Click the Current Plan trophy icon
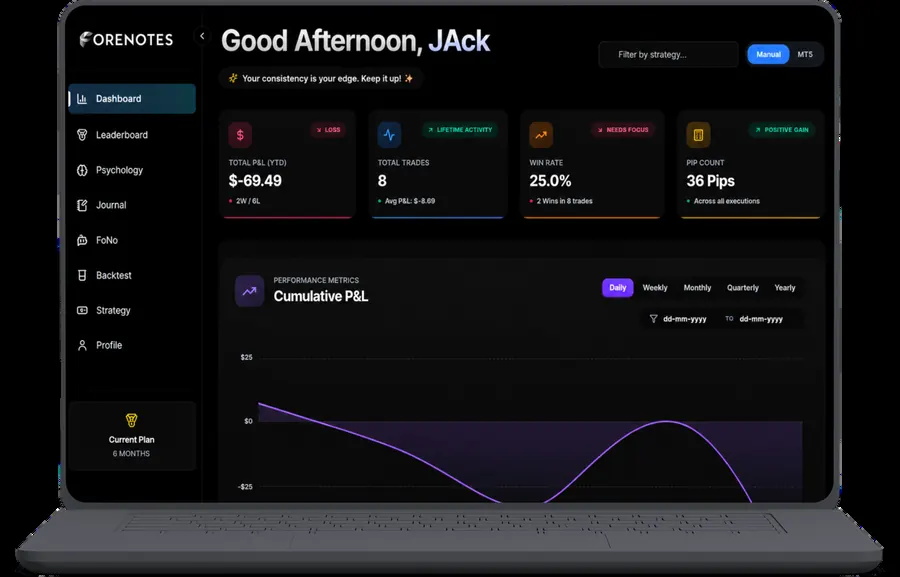 point(131,420)
